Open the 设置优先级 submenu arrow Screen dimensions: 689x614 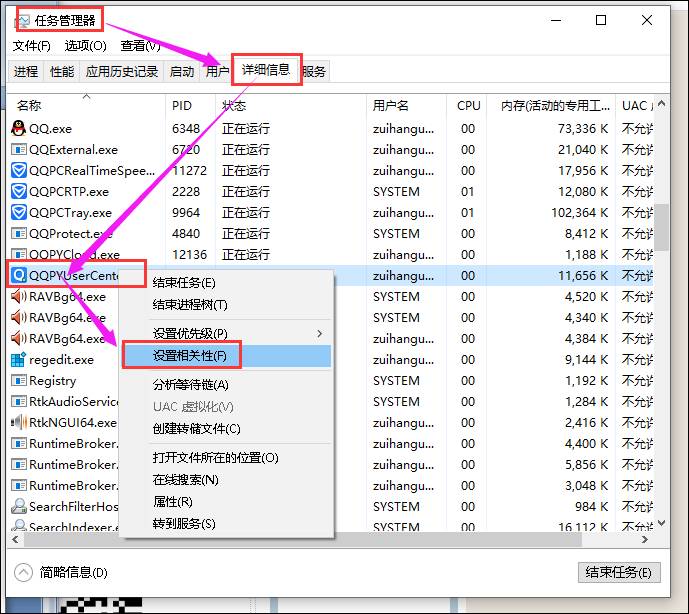tap(320, 334)
